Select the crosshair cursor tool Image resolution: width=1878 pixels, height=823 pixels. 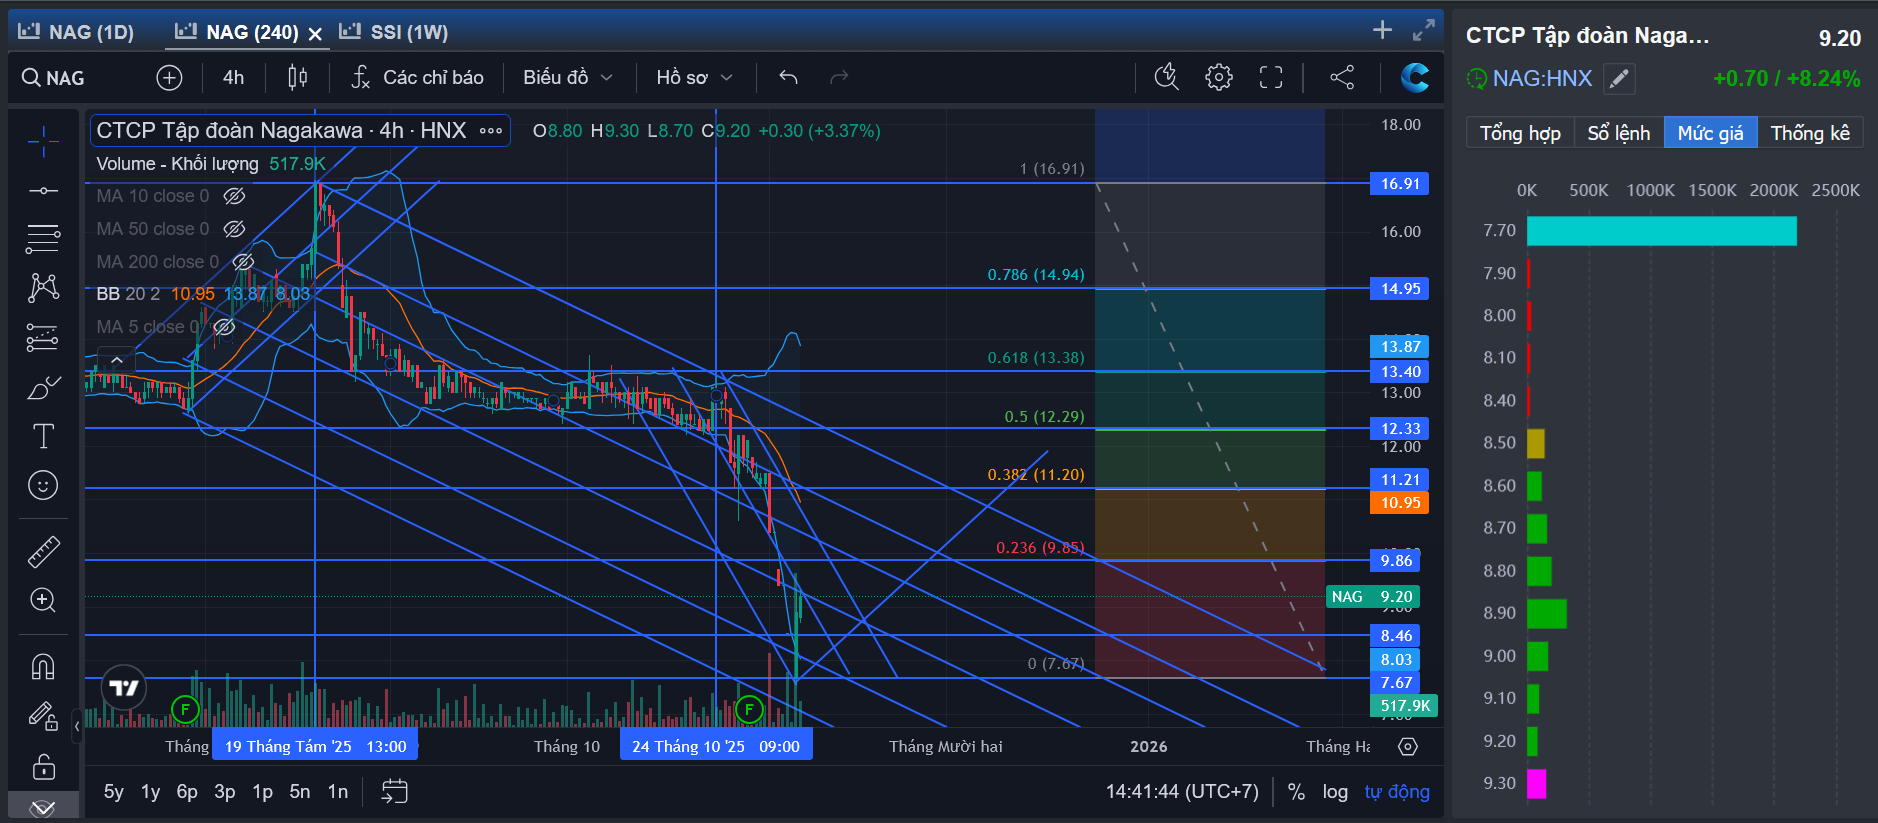coord(43,143)
